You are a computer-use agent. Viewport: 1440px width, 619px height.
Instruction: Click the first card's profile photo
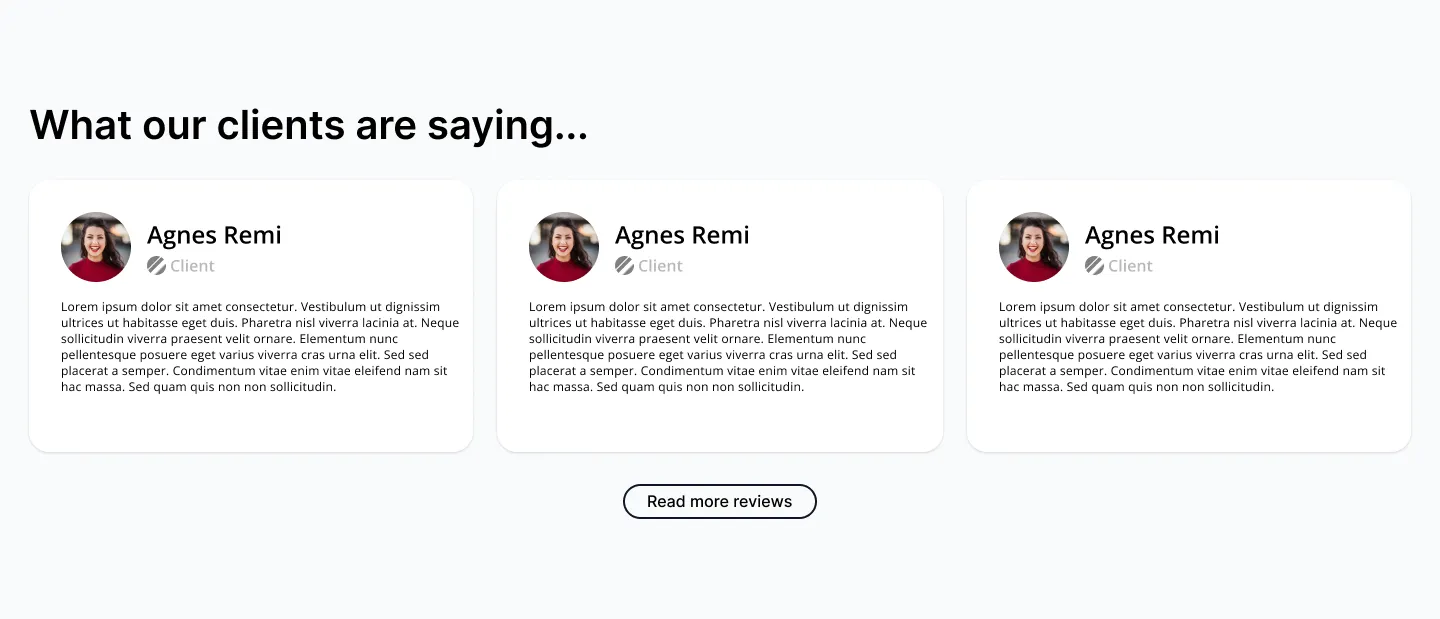click(96, 247)
